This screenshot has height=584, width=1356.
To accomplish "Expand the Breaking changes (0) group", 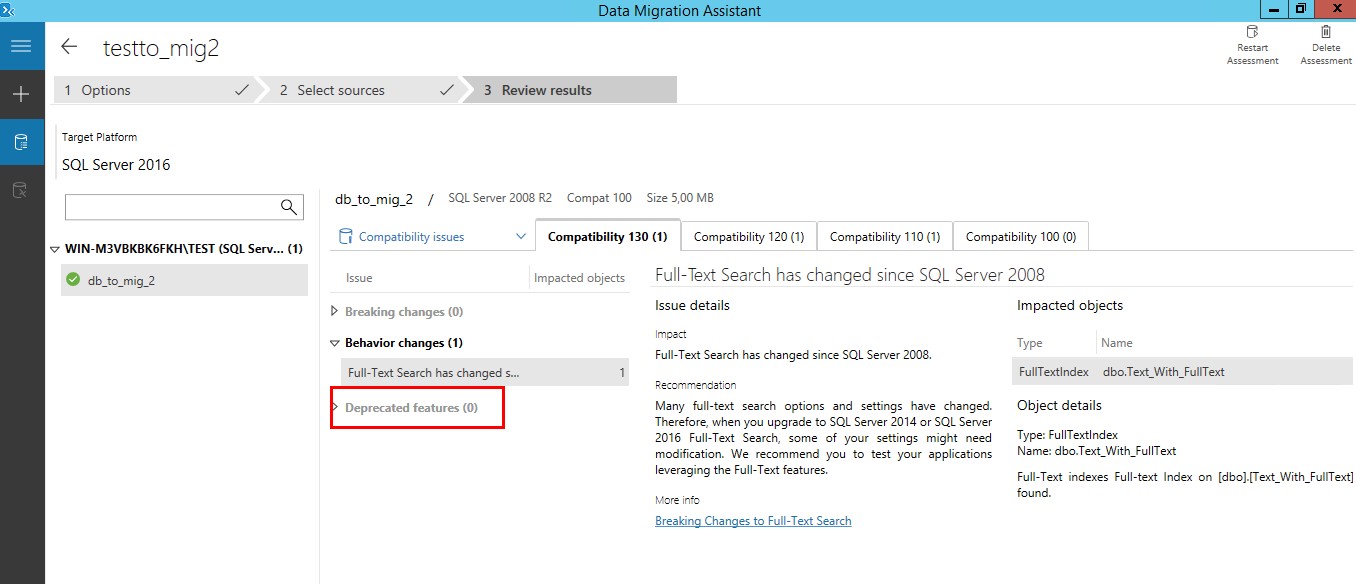I will click(x=335, y=312).
